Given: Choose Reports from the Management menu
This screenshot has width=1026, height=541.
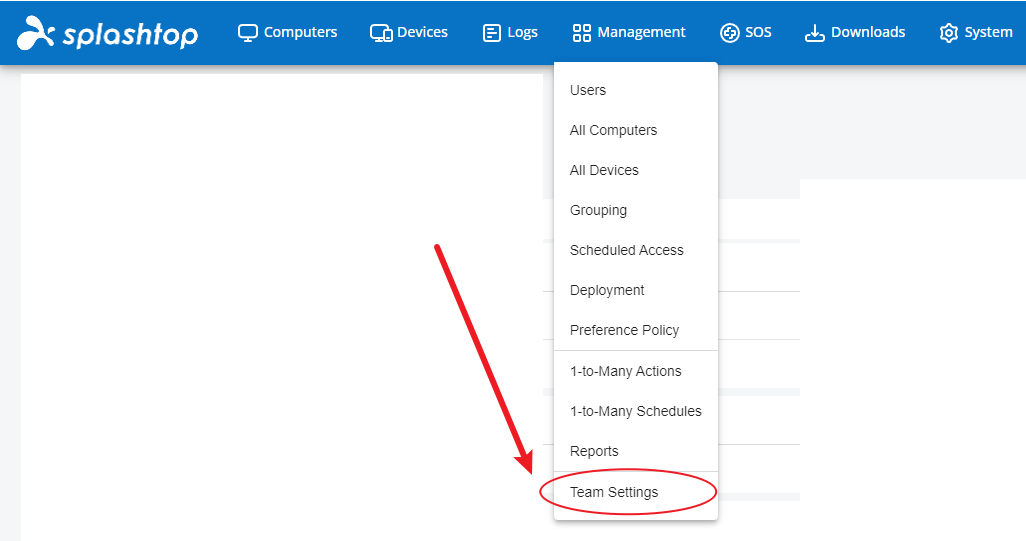Looking at the screenshot, I should (x=594, y=451).
